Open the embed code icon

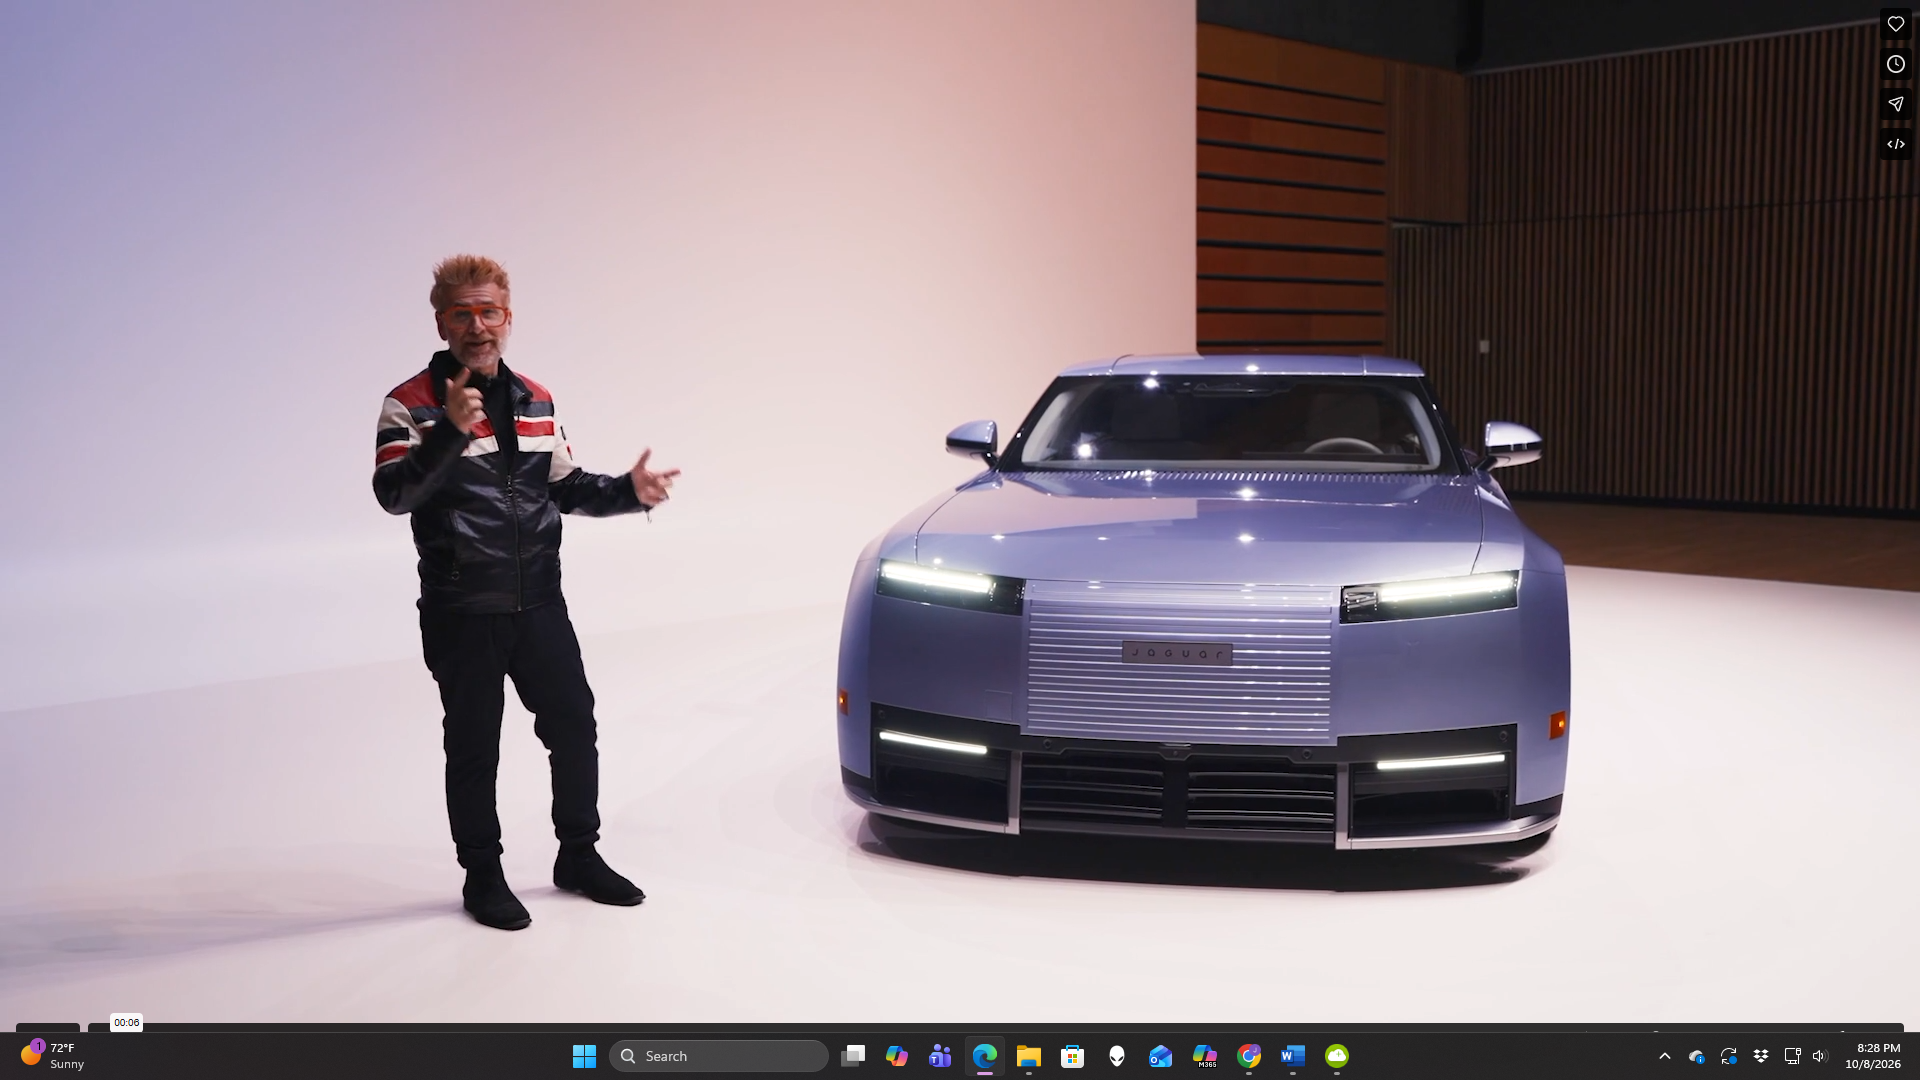pos(1895,144)
